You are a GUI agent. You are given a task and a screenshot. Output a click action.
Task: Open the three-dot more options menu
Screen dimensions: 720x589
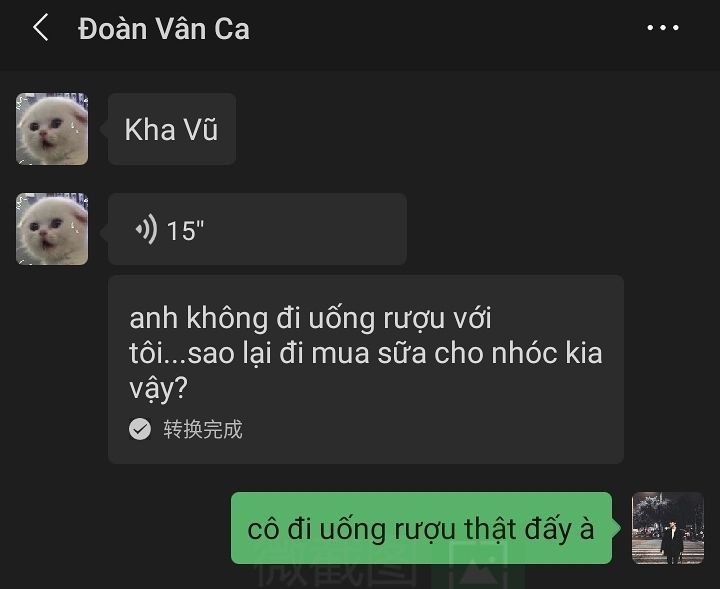[x=663, y=28]
